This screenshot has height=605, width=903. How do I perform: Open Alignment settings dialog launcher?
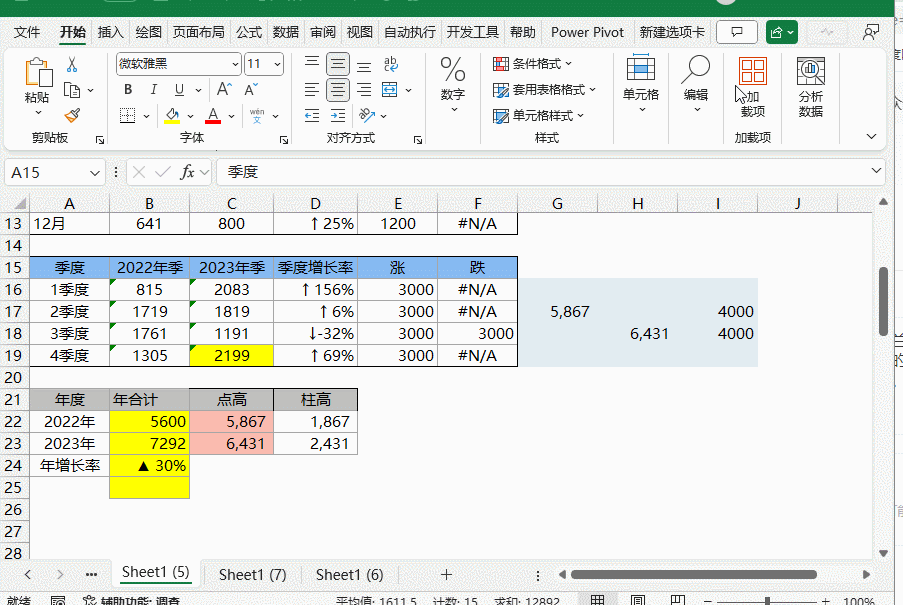[418, 140]
